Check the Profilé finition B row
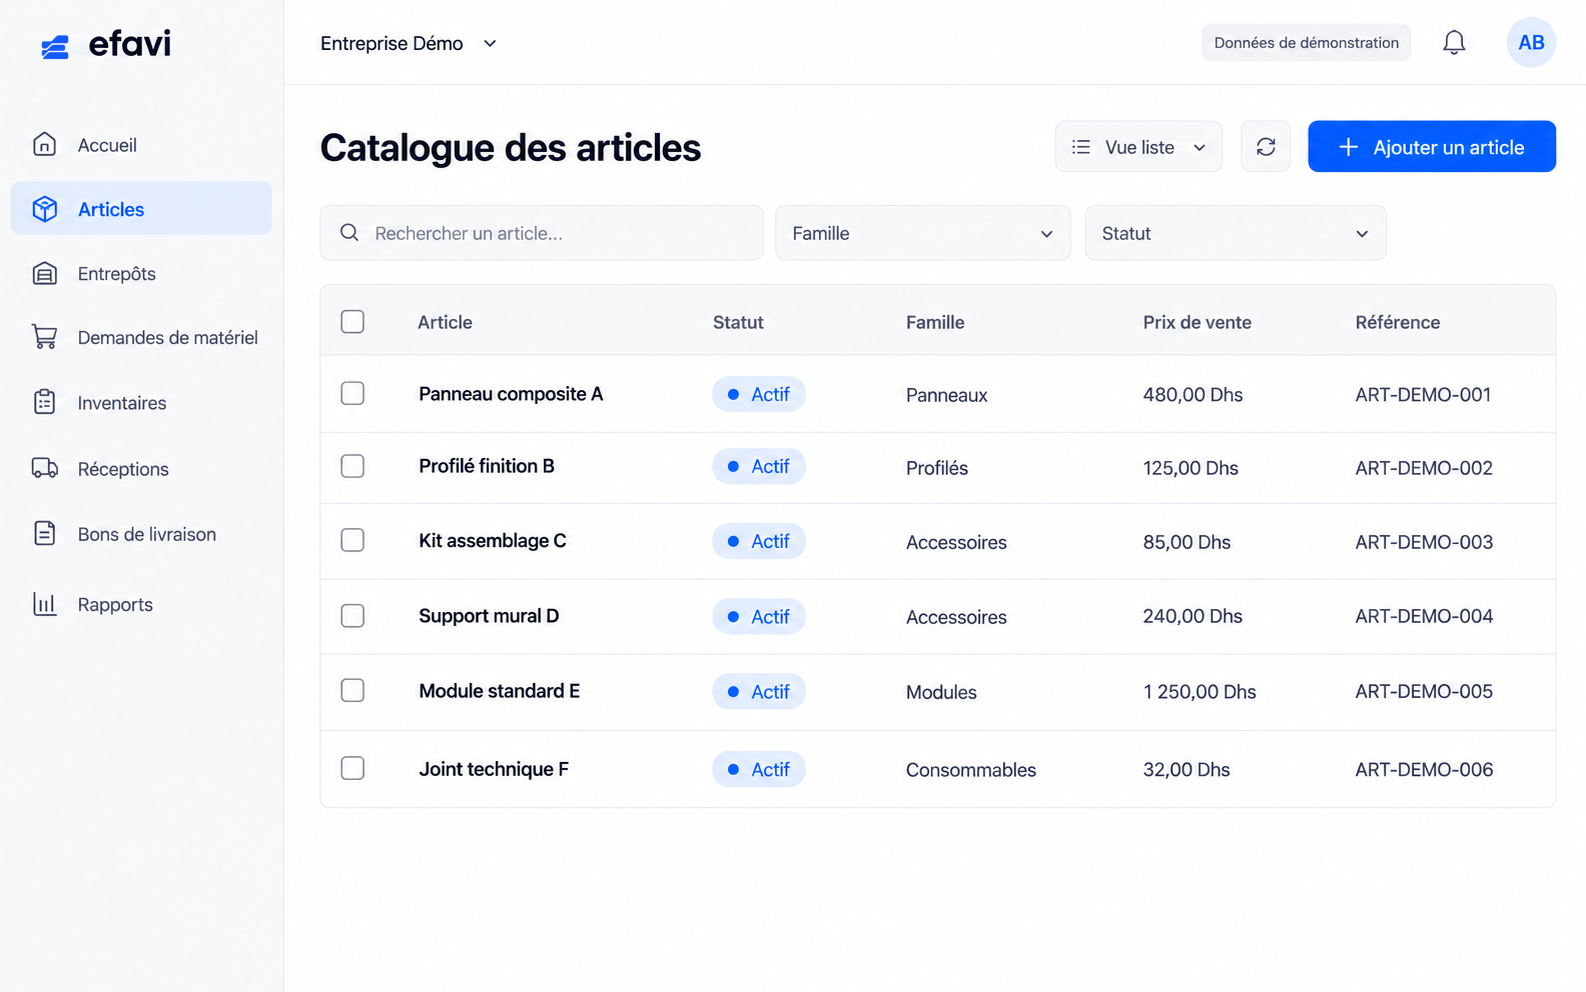1586x992 pixels. pos(352,466)
